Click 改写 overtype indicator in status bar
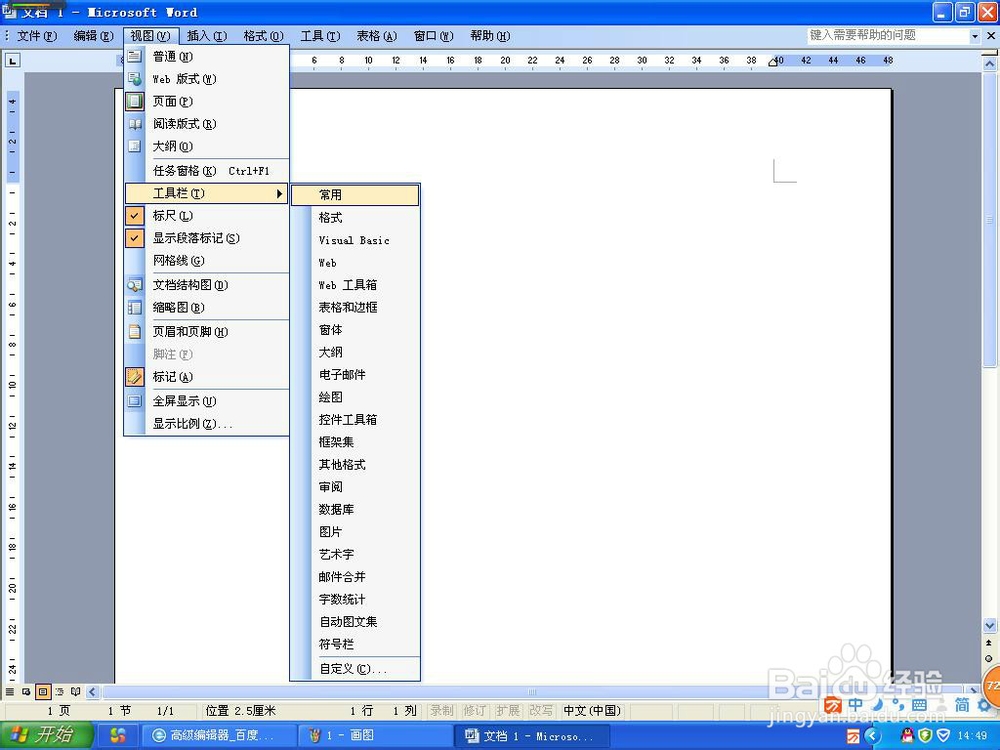 point(541,710)
